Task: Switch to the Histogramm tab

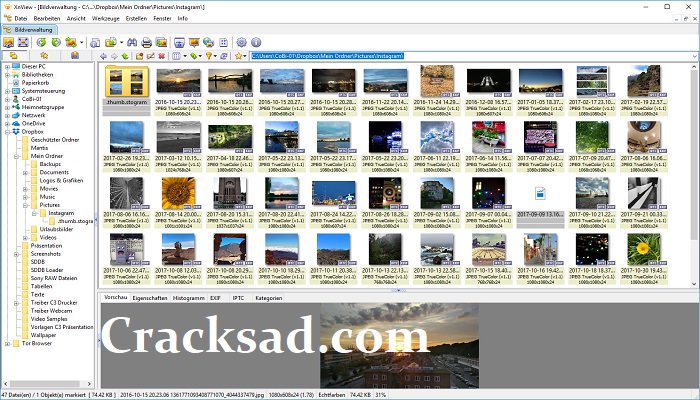Action: click(188, 298)
